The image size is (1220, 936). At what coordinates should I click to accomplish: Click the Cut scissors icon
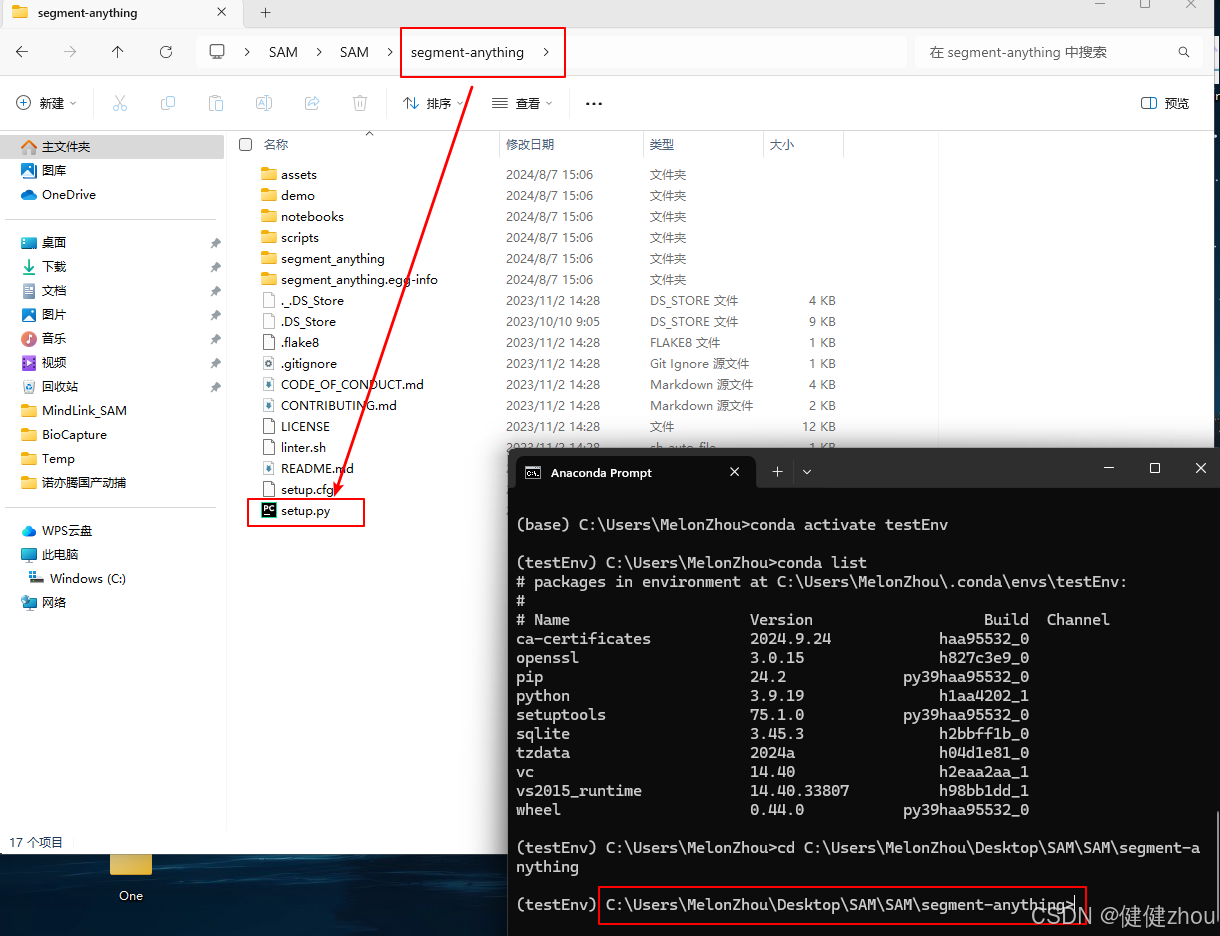click(x=120, y=103)
